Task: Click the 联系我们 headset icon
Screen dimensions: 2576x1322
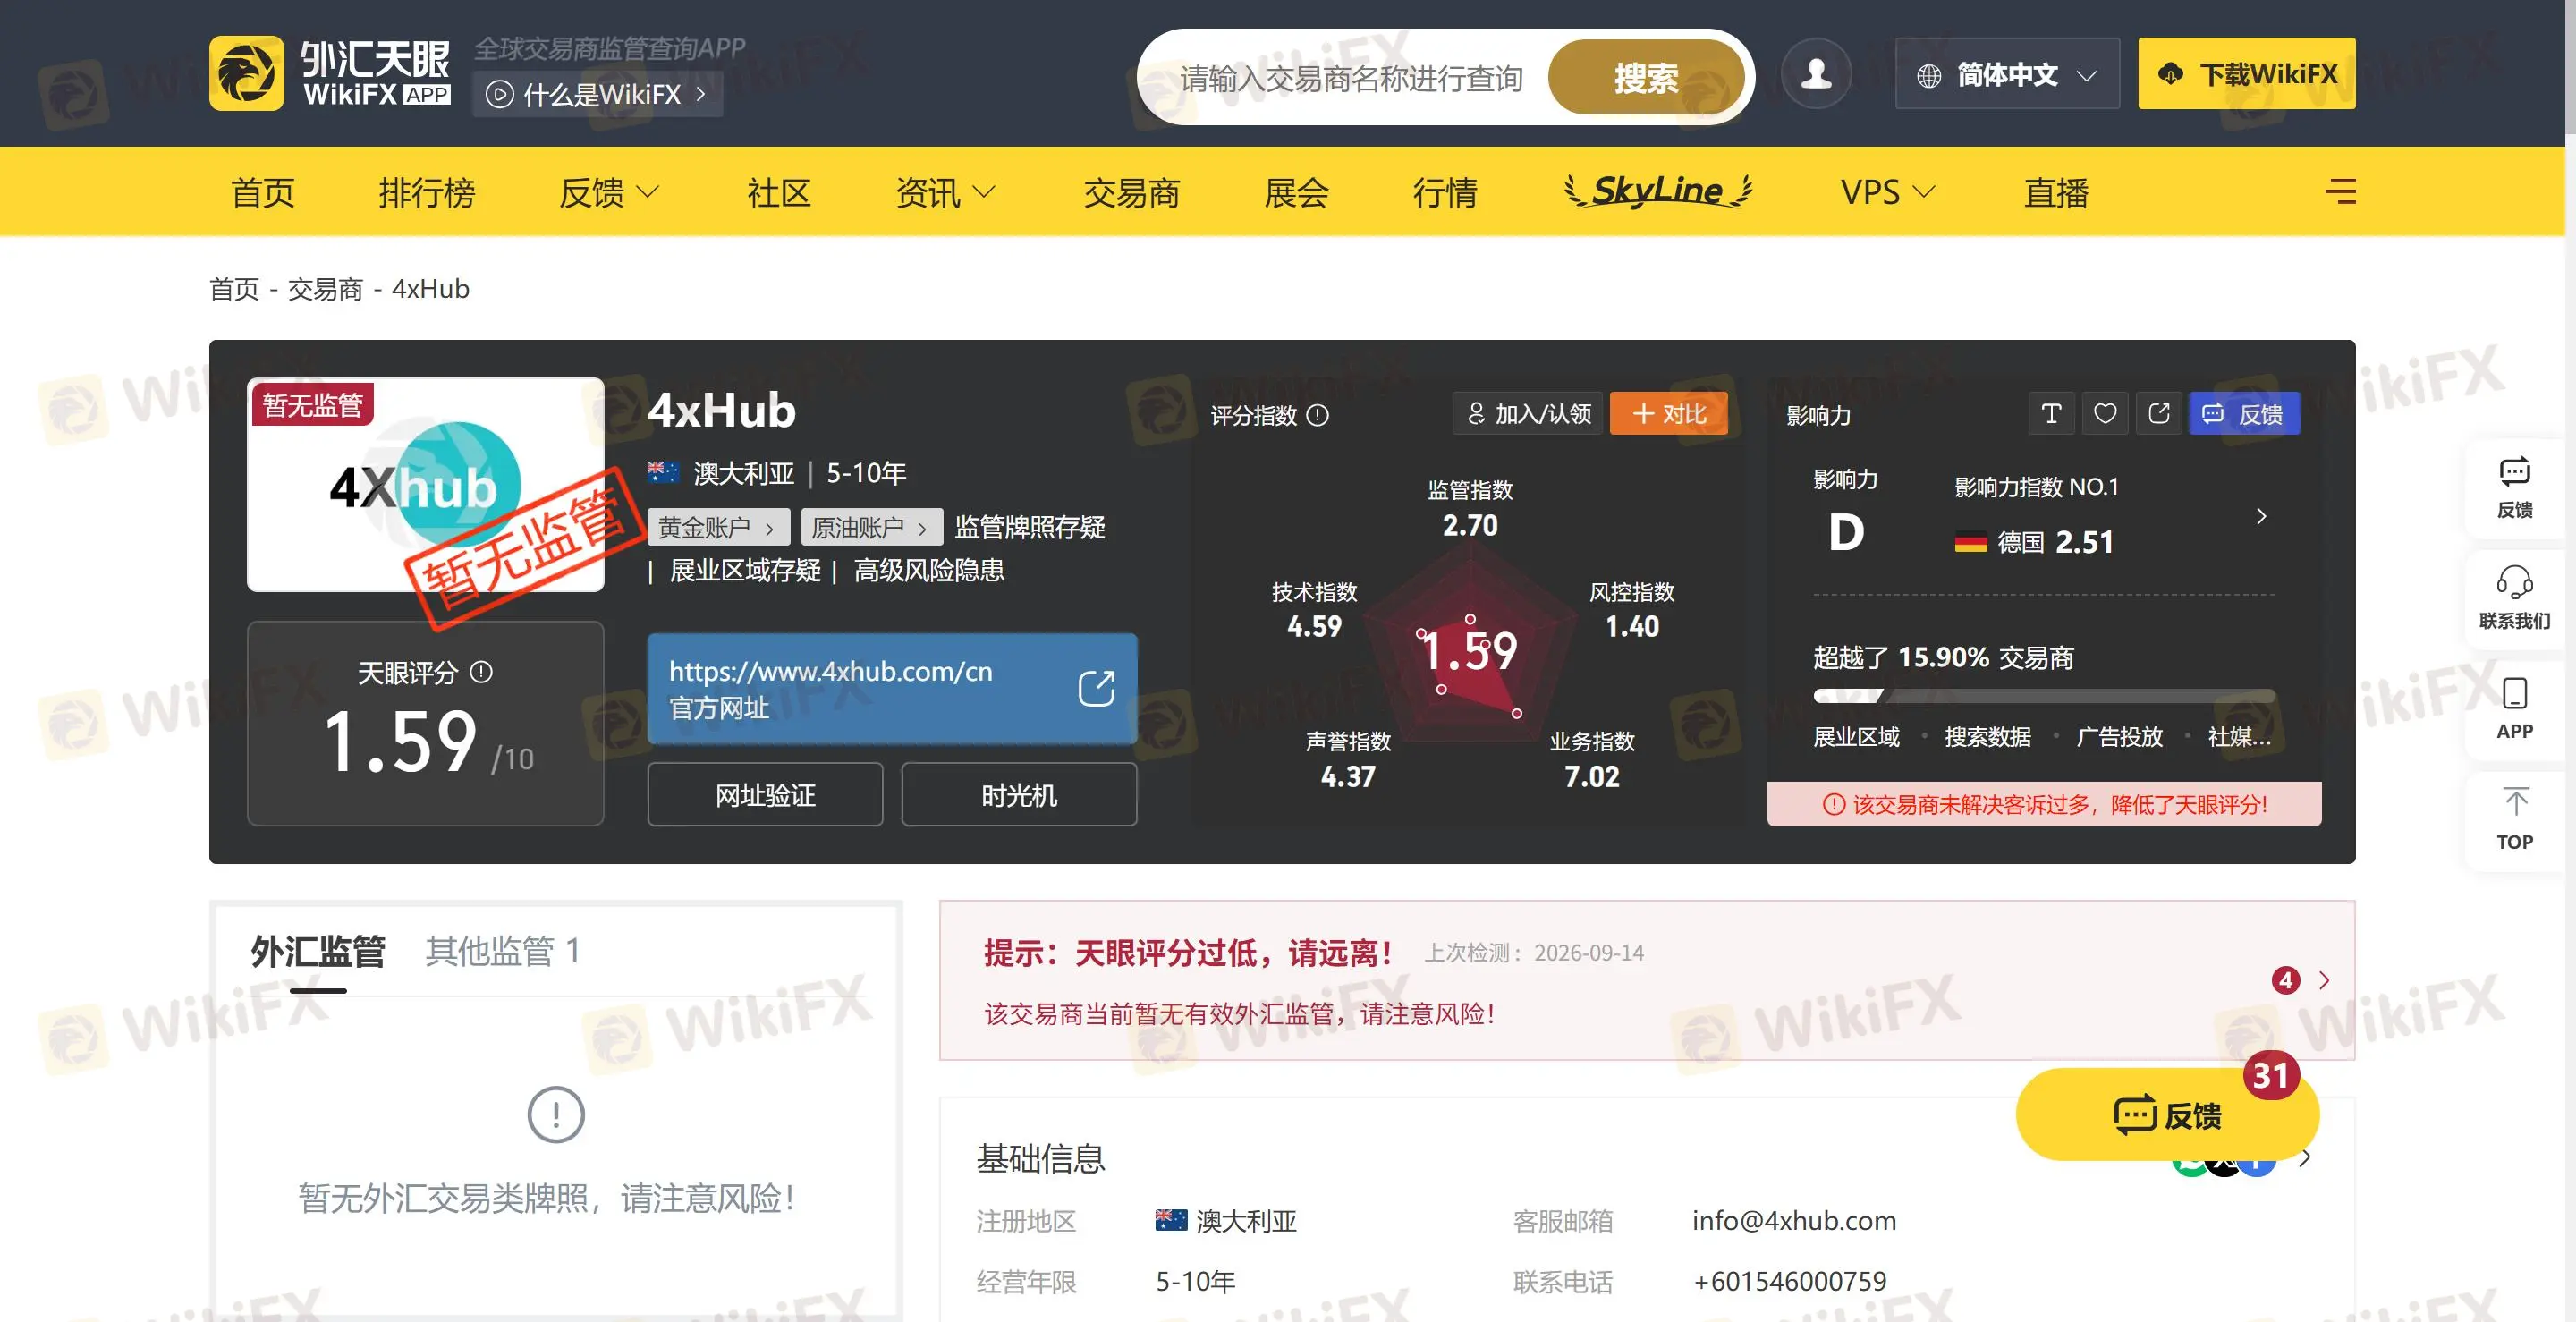Action: [2514, 599]
